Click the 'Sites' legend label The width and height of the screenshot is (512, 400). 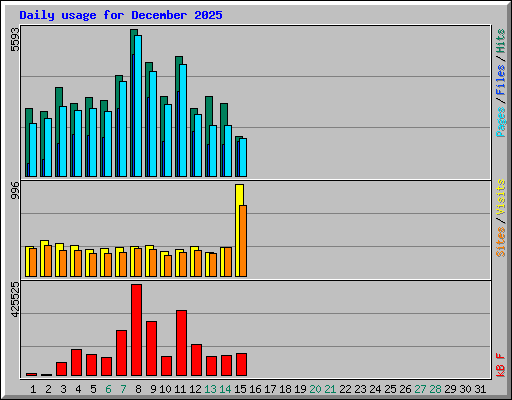(x=501, y=242)
